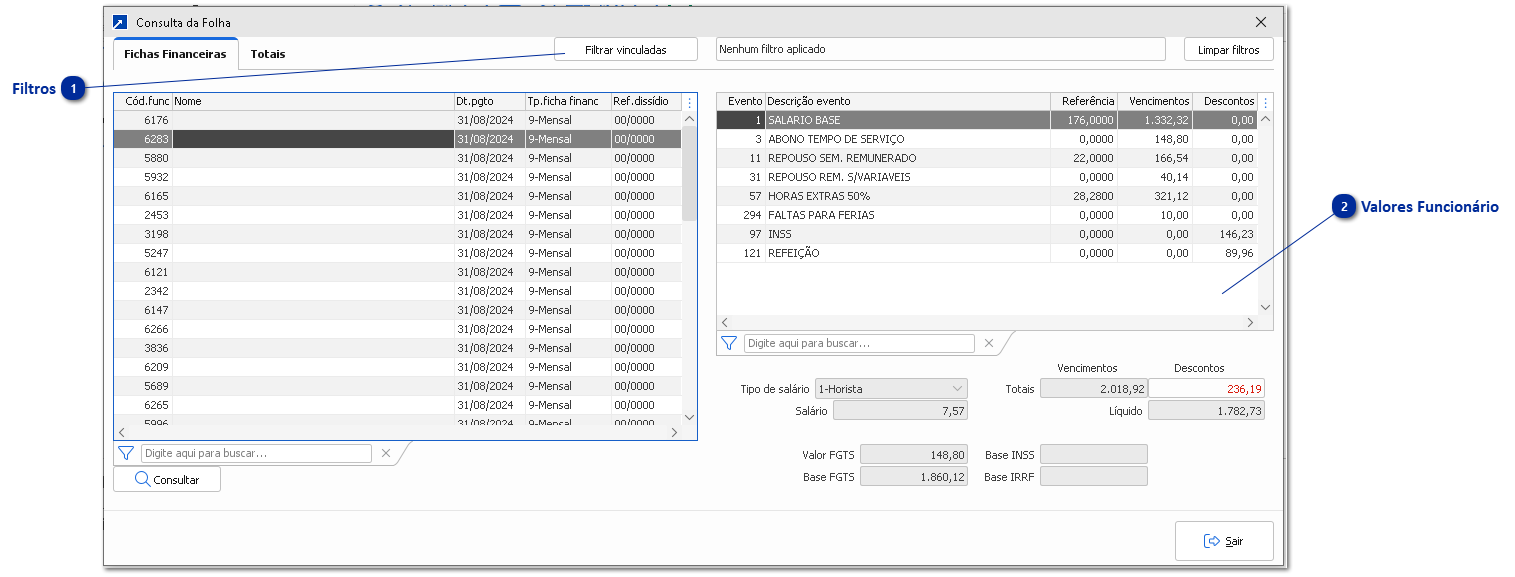
Task: Open employee grid column options menu
Action: click(x=689, y=102)
